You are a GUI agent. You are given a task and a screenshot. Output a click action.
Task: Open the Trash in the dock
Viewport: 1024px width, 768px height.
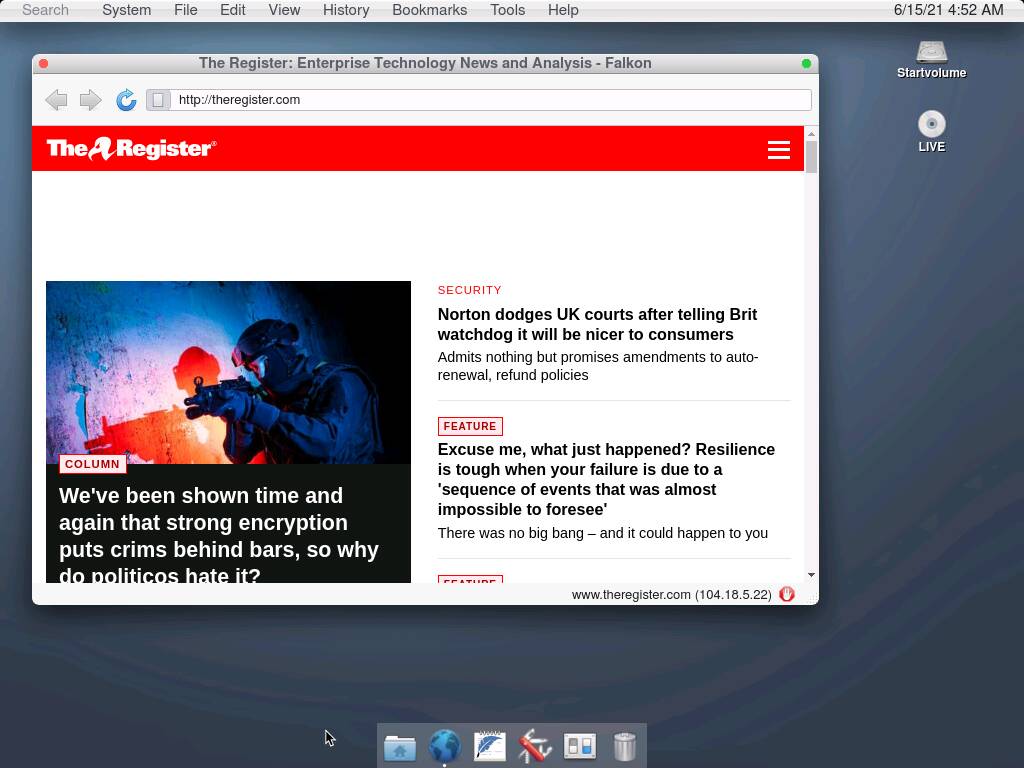click(625, 746)
